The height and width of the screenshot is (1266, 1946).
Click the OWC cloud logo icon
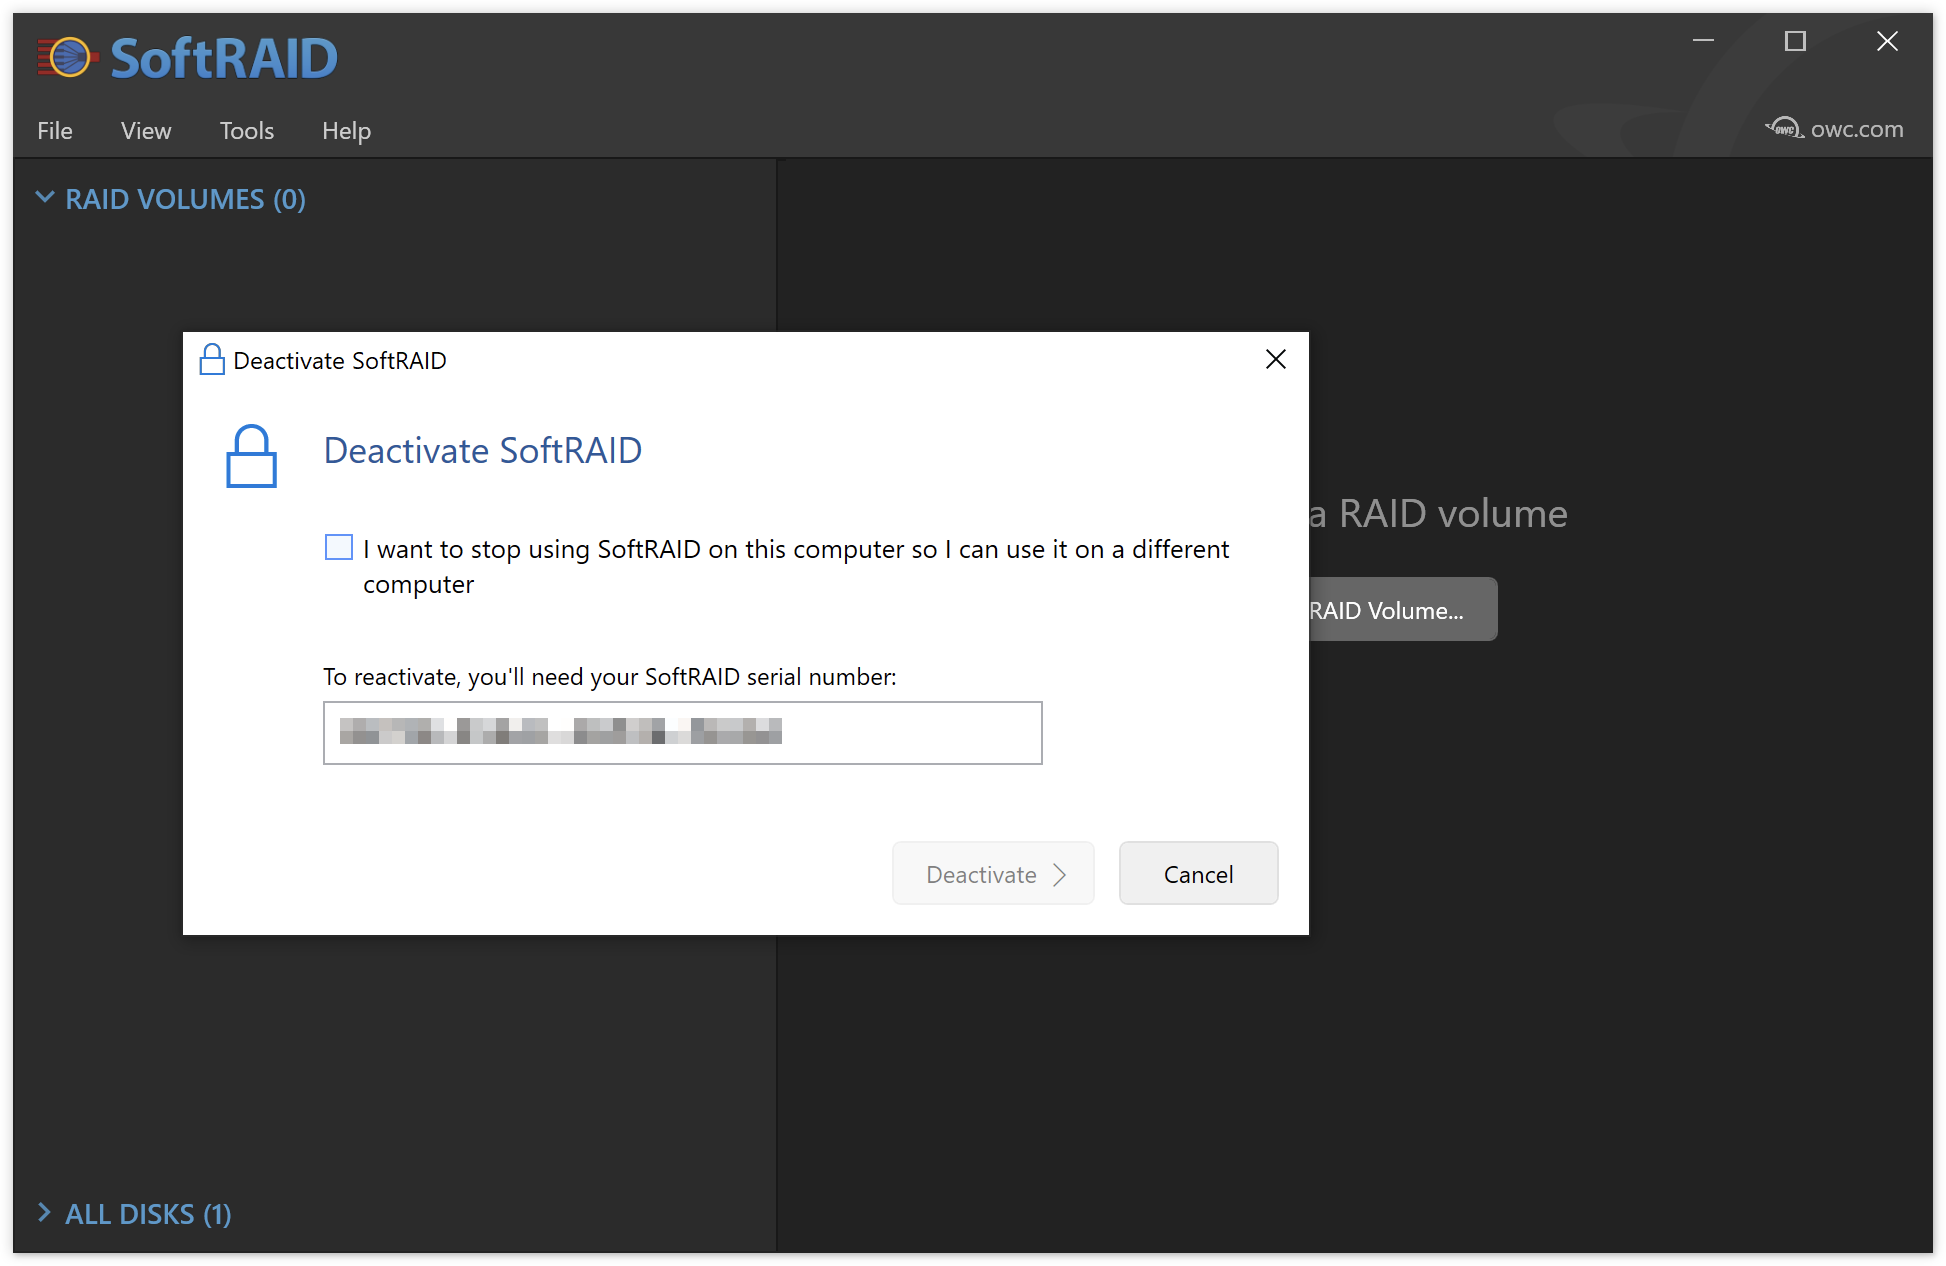pos(1783,128)
